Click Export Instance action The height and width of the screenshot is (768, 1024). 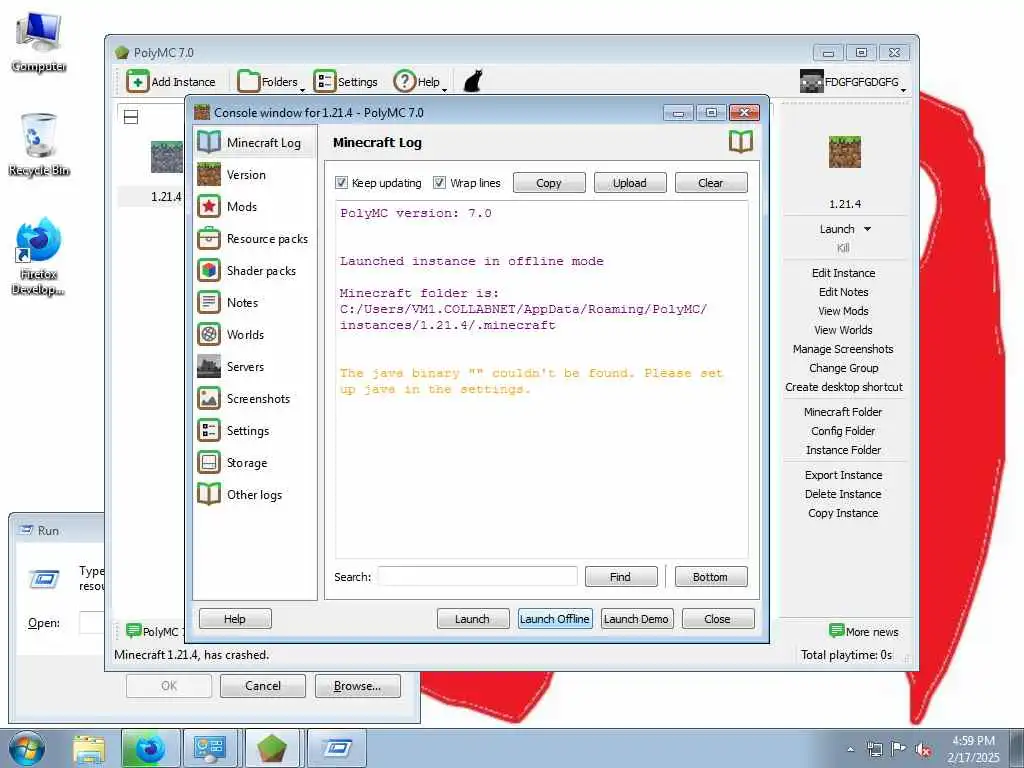(843, 475)
